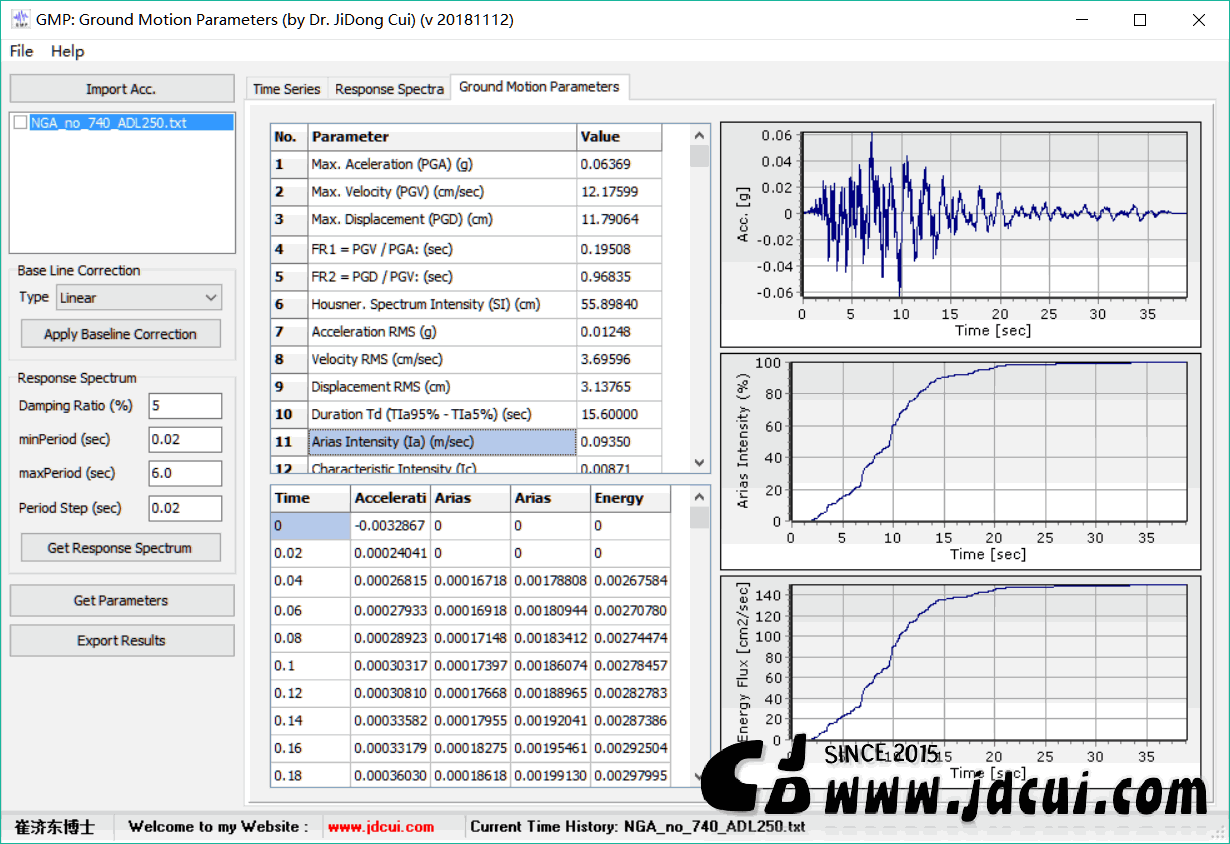1230x844 pixels.
Task: Click the value cell 55.89840
Action: [x=619, y=304]
